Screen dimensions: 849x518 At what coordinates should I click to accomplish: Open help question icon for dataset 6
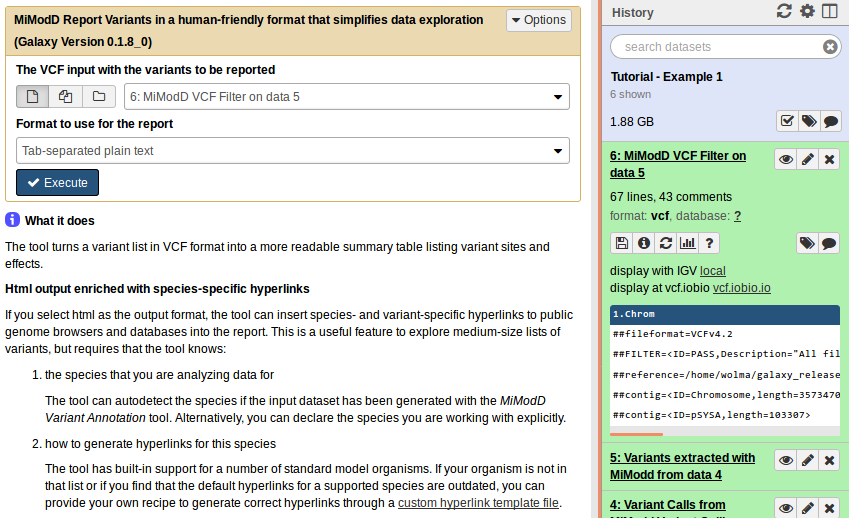pos(709,243)
